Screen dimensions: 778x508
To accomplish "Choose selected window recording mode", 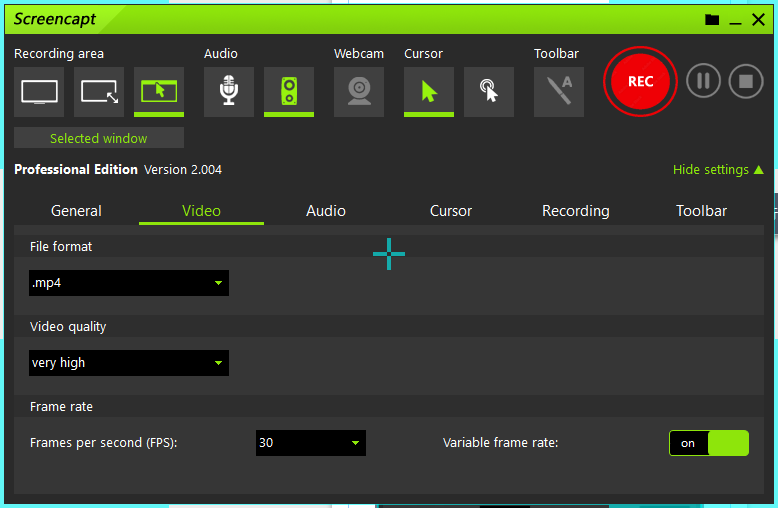I will tap(159, 92).
